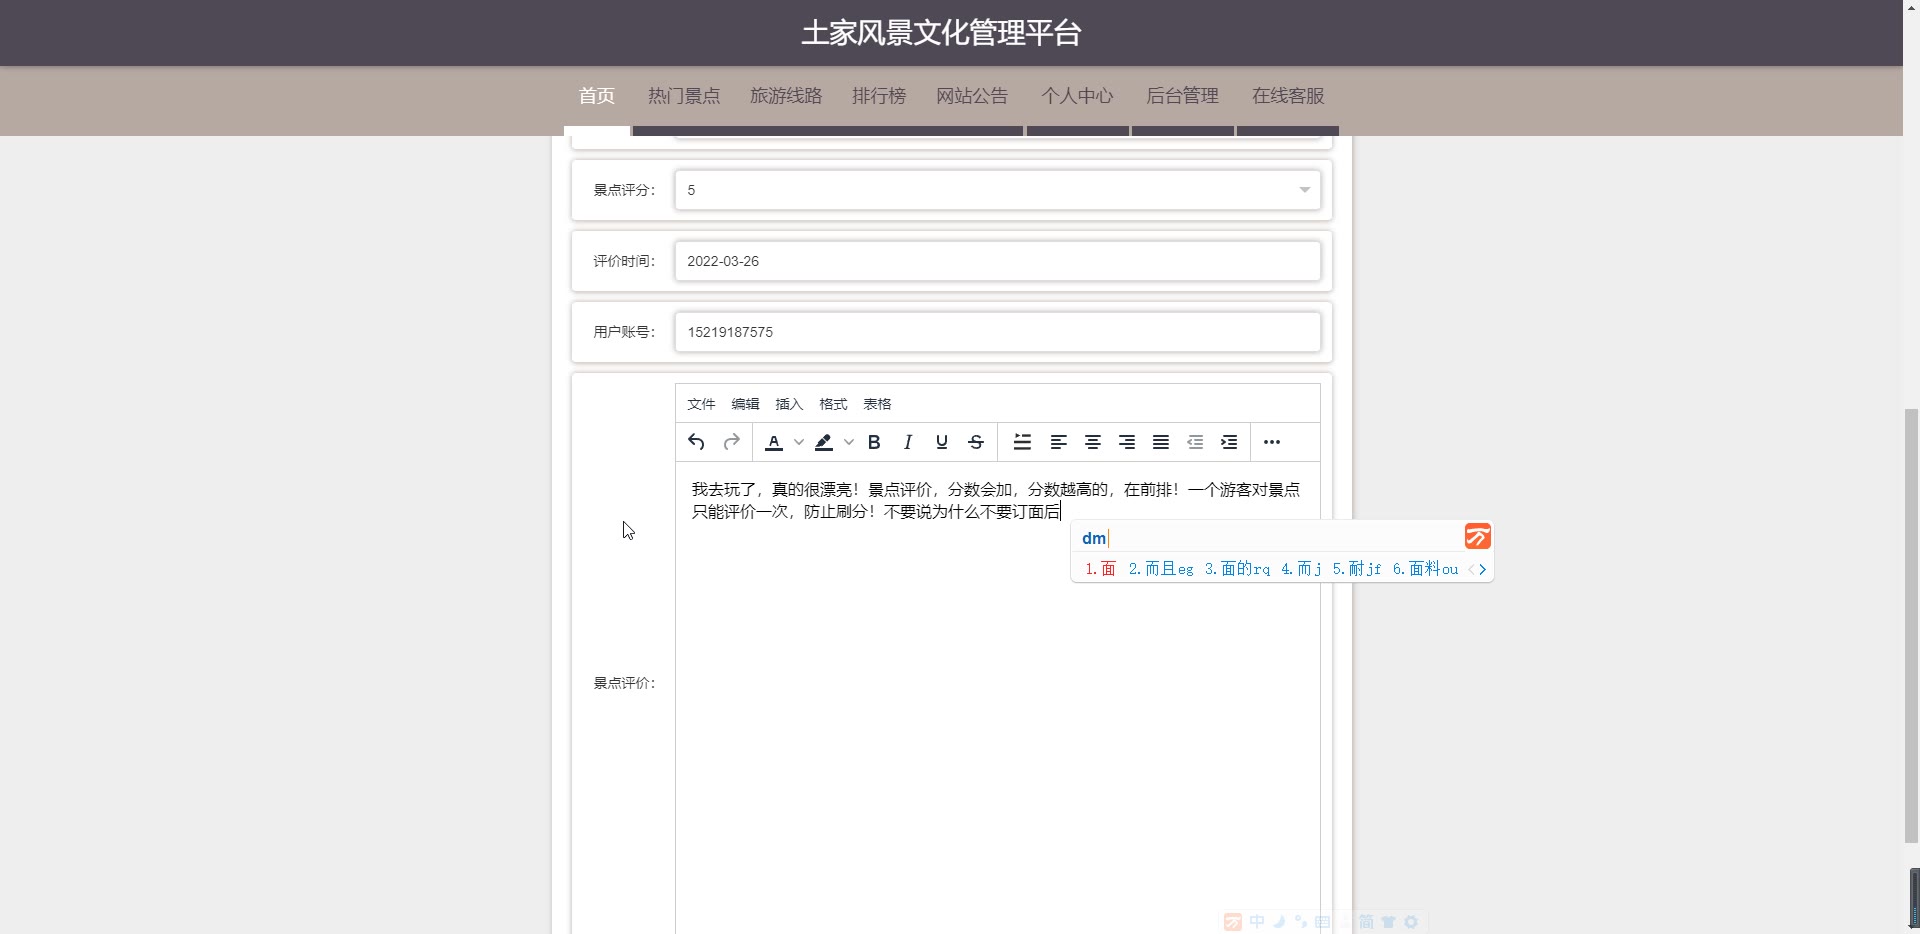Screen dimensions: 1920x934
Task: Redo the last undone edit
Action: (731, 442)
